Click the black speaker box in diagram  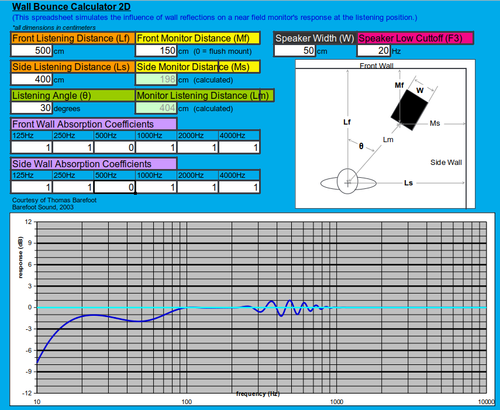[x=409, y=110]
